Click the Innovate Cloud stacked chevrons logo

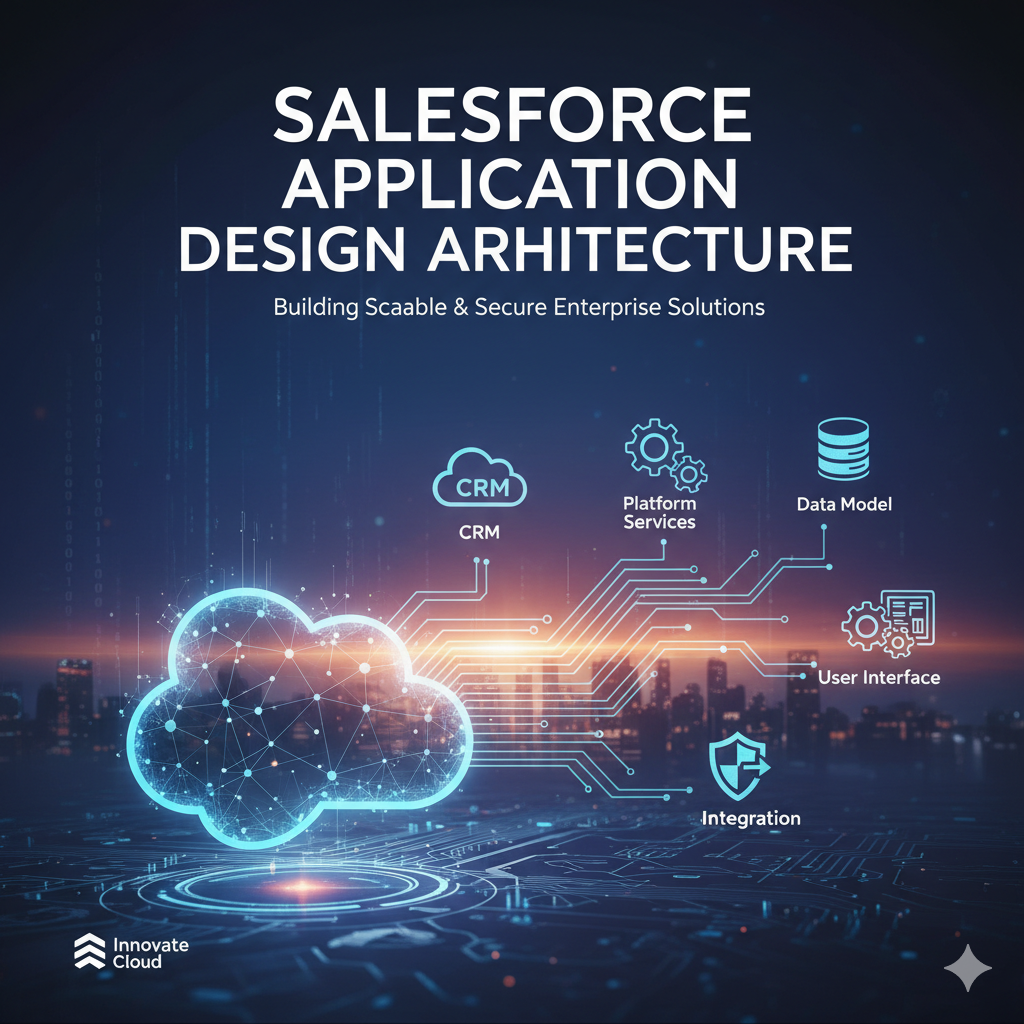click(89, 952)
